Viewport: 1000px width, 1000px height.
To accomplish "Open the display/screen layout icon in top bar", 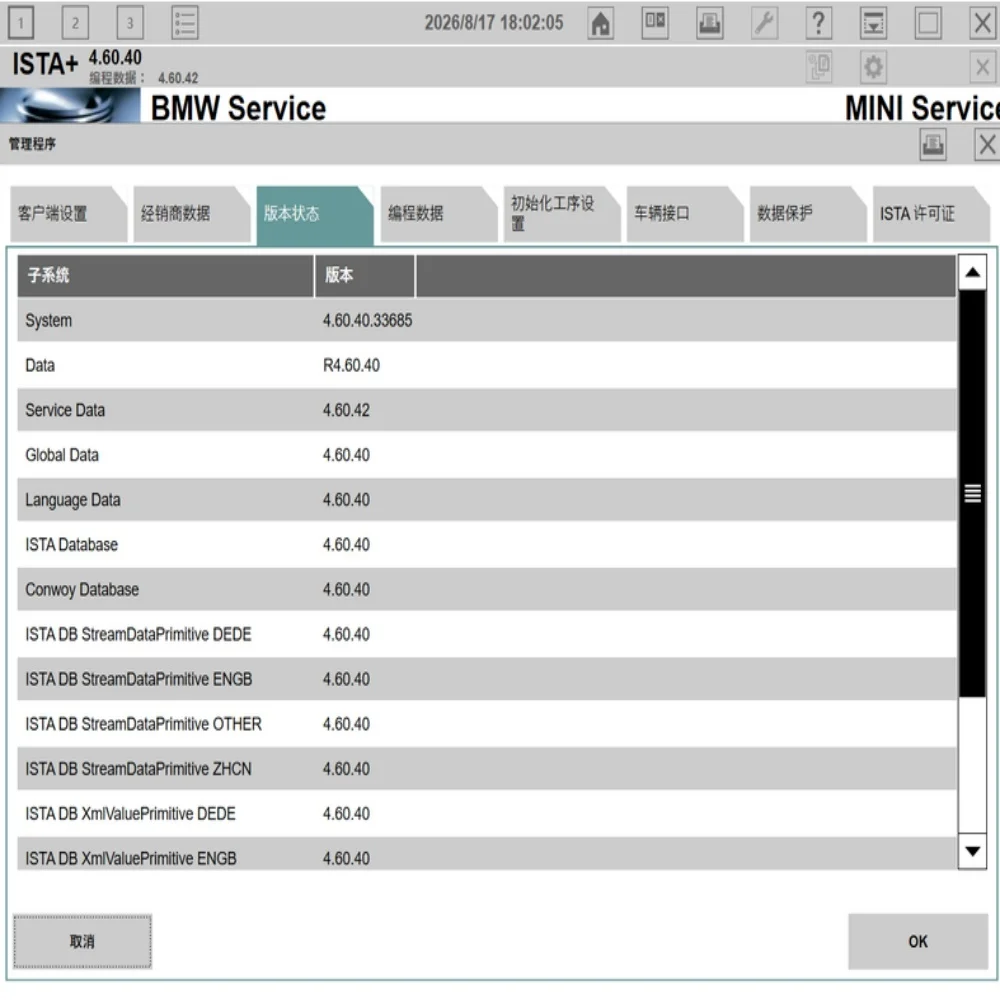I will (x=655, y=23).
